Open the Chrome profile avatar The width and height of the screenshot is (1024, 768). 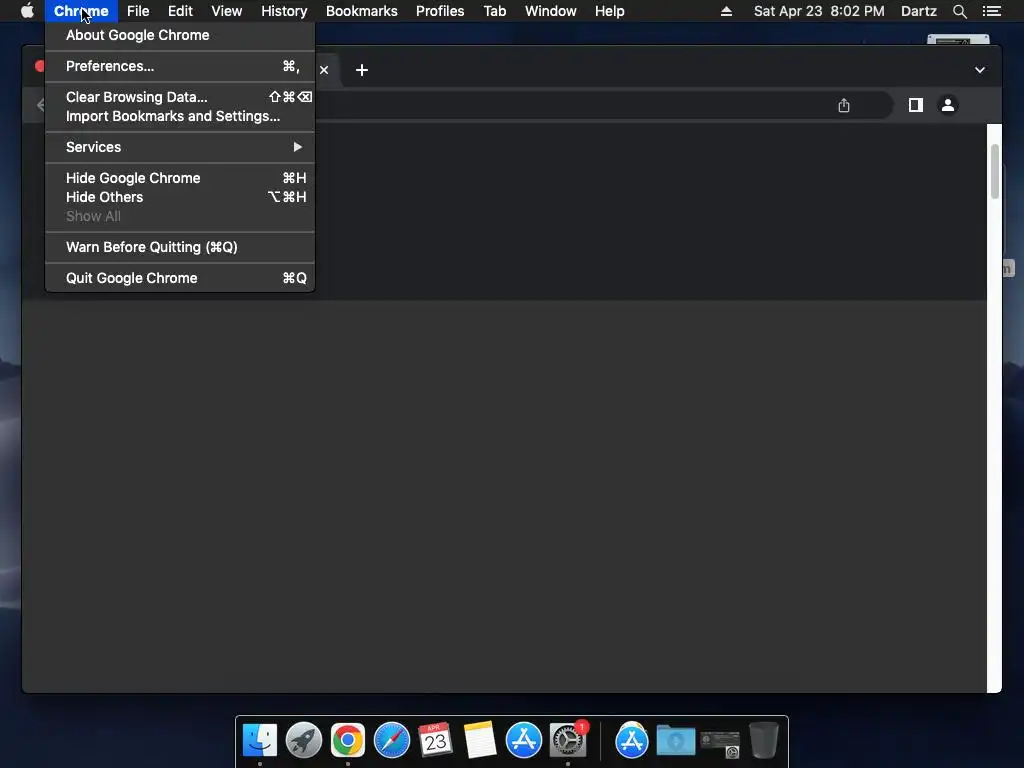click(948, 105)
